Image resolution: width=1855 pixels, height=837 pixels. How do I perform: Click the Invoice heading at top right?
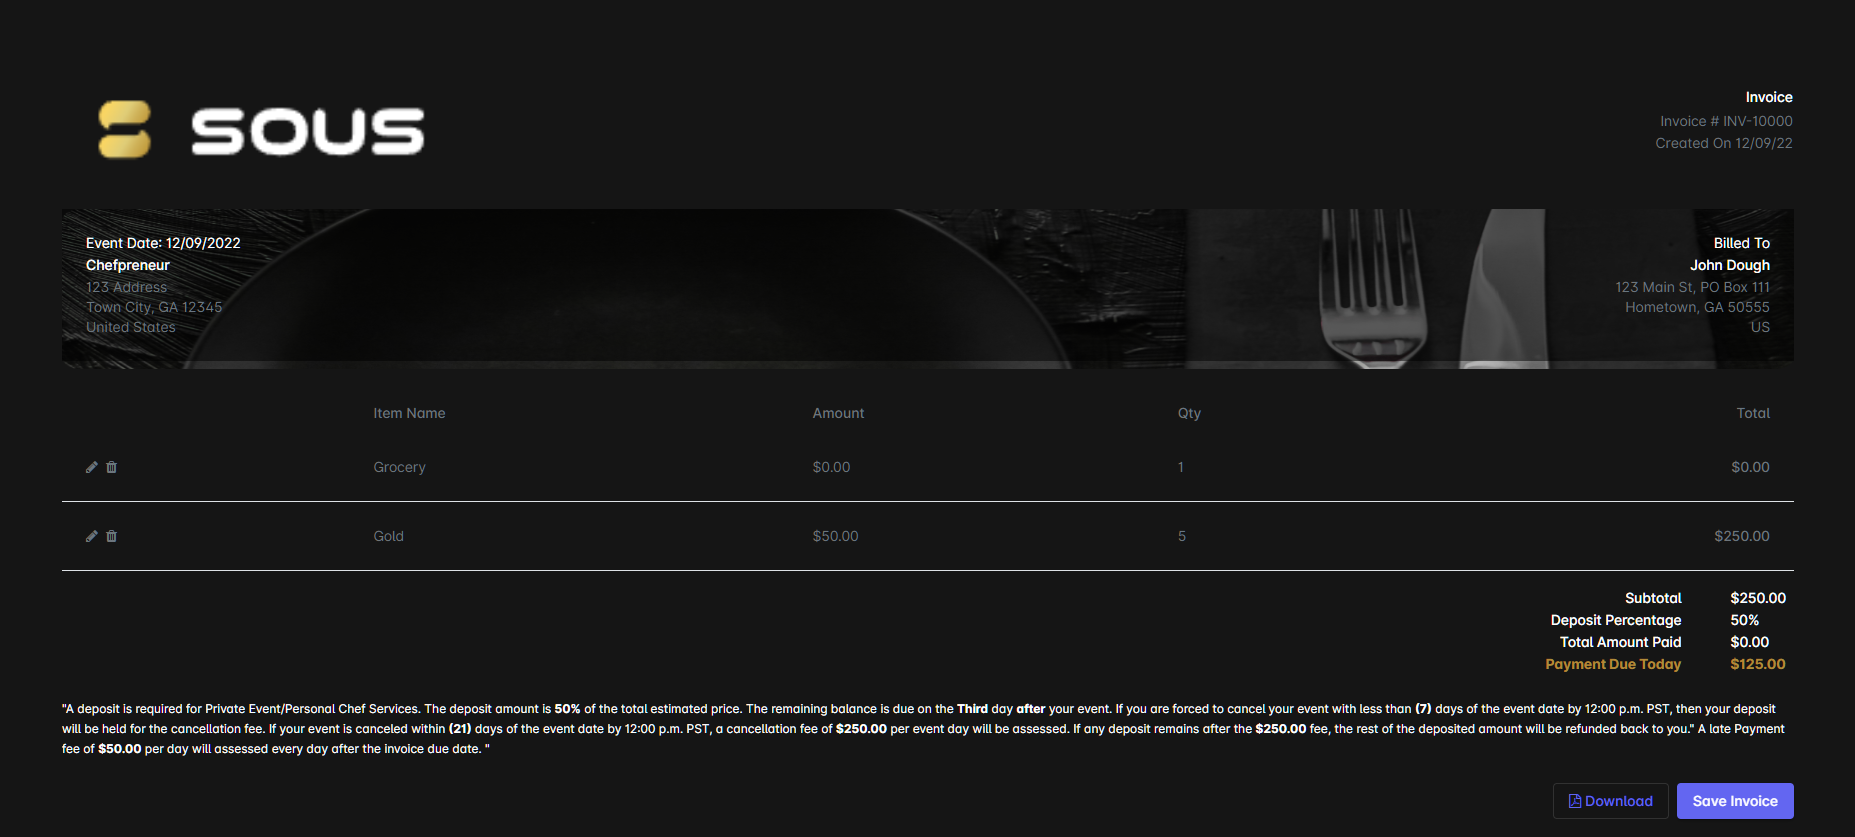[1769, 97]
